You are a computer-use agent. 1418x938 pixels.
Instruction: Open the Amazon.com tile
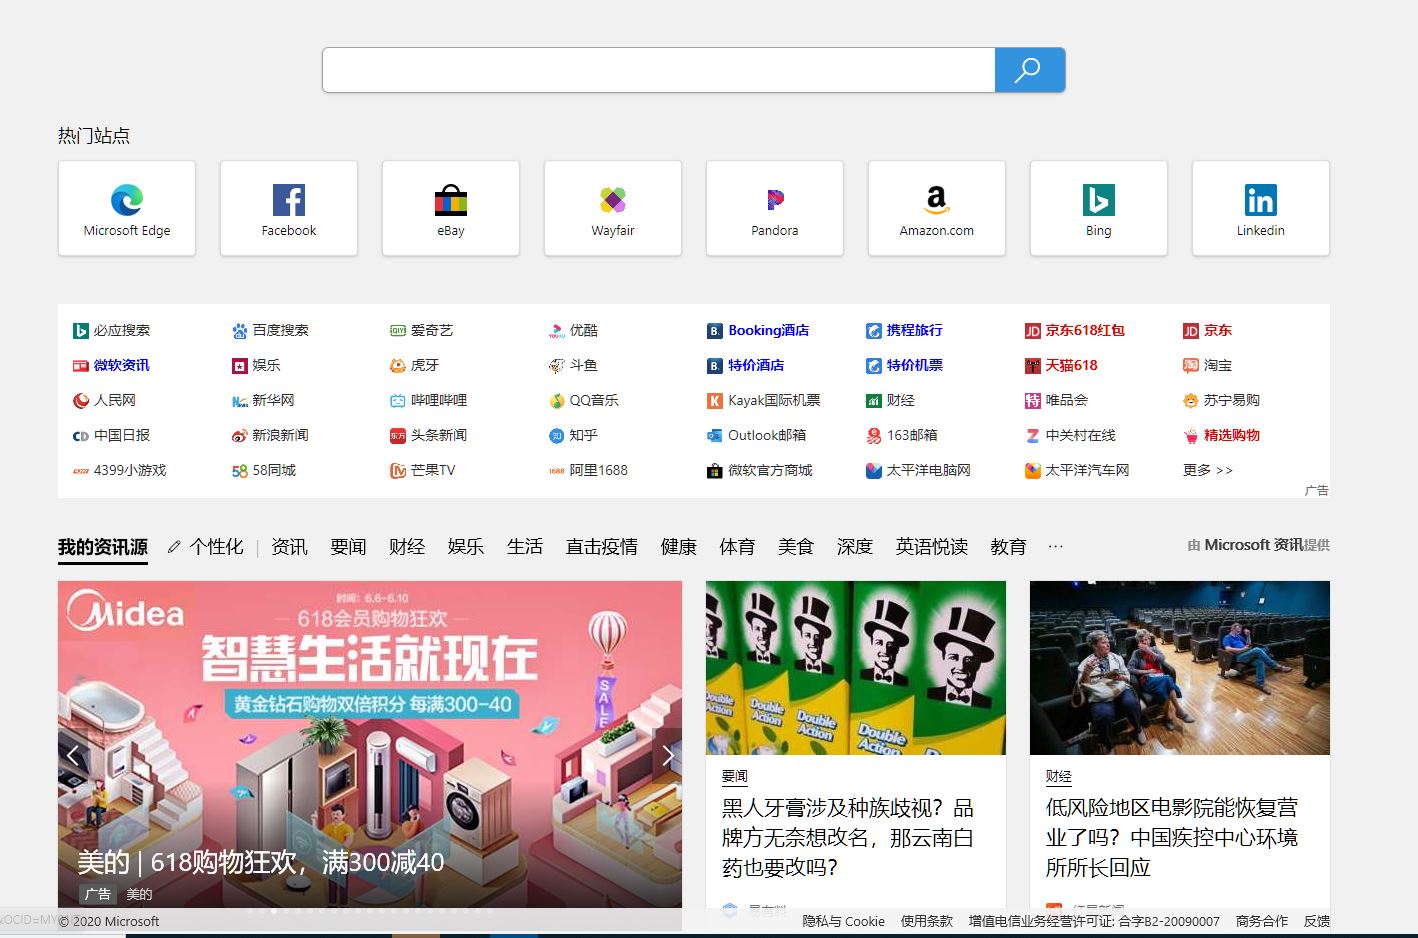tap(937, 208)
